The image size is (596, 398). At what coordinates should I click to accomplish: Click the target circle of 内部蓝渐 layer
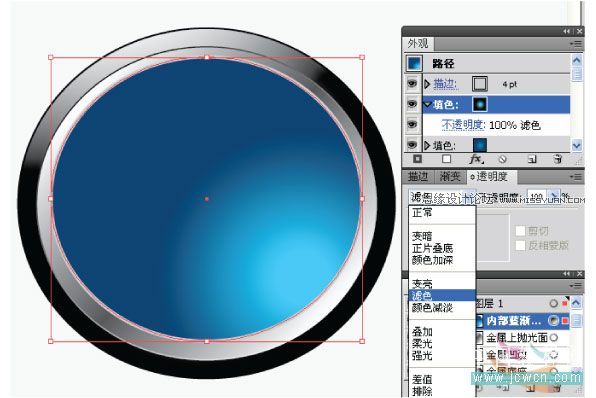click(553, 321)
